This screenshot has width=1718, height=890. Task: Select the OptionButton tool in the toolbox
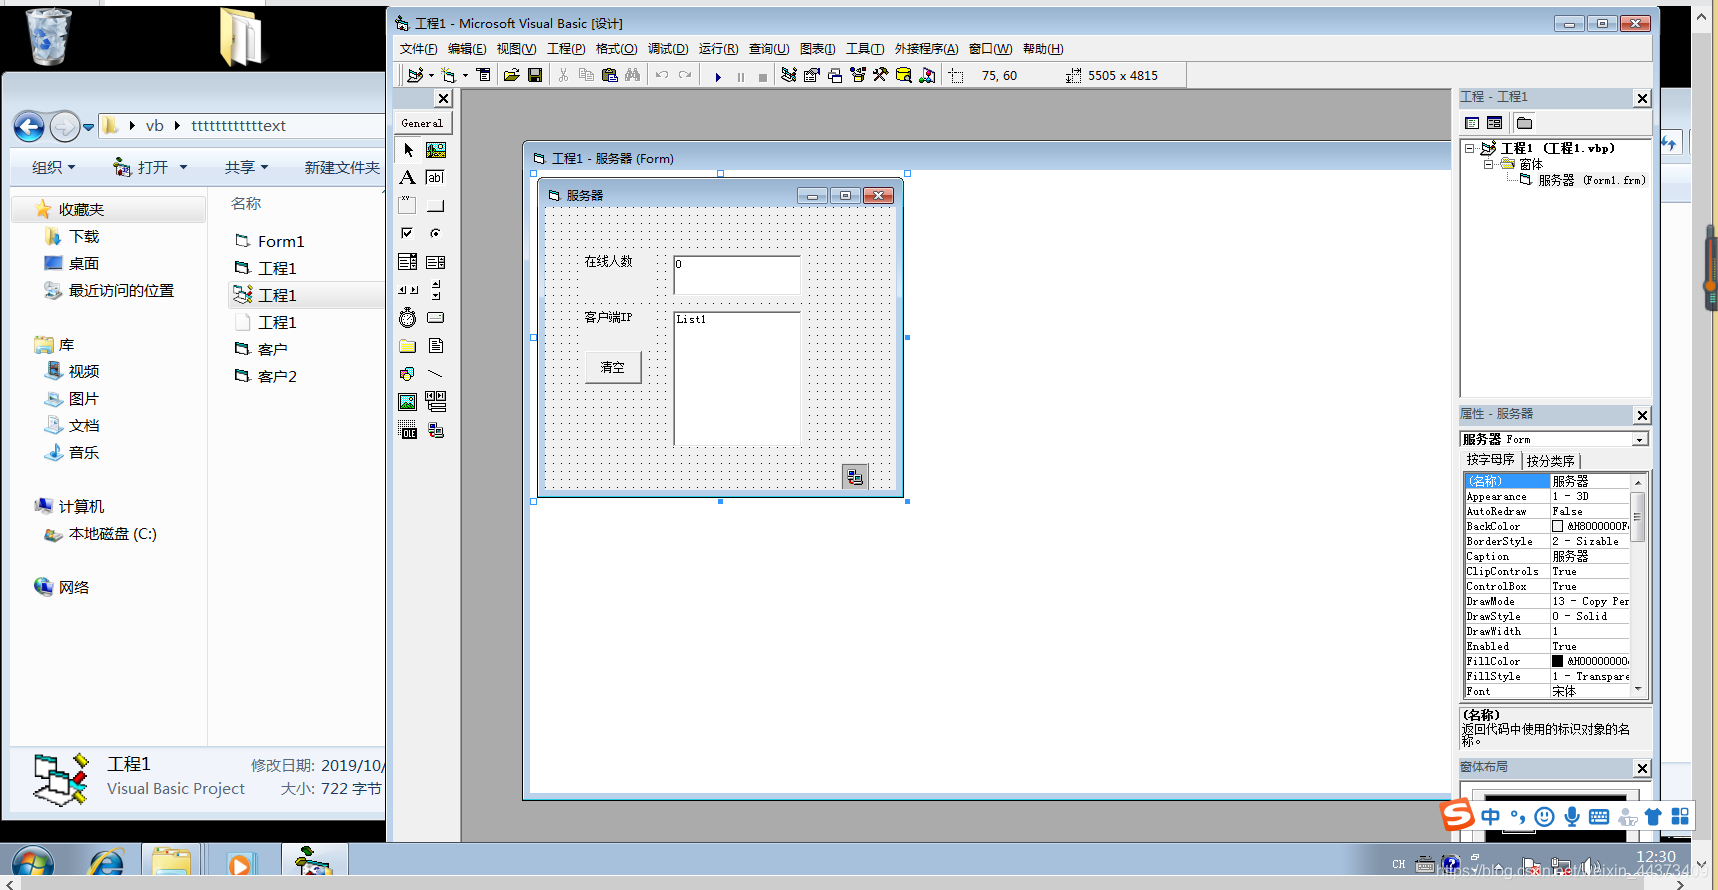[x=436, y=234]
